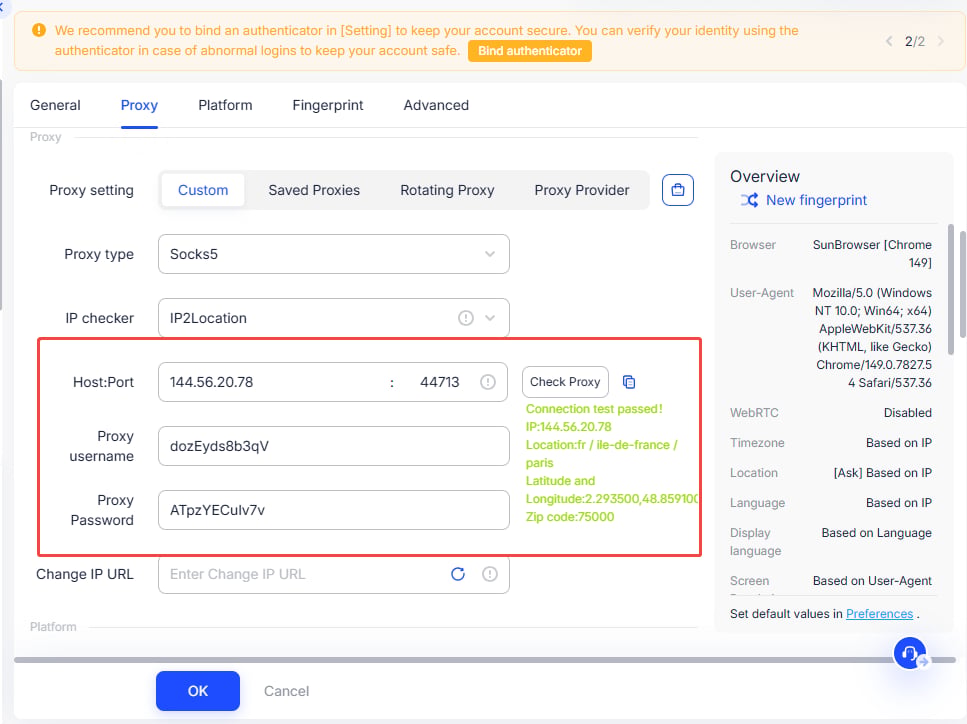Open the support headset chat icon
The width and height of the screenshot is (967, 724).
point(910,653)
